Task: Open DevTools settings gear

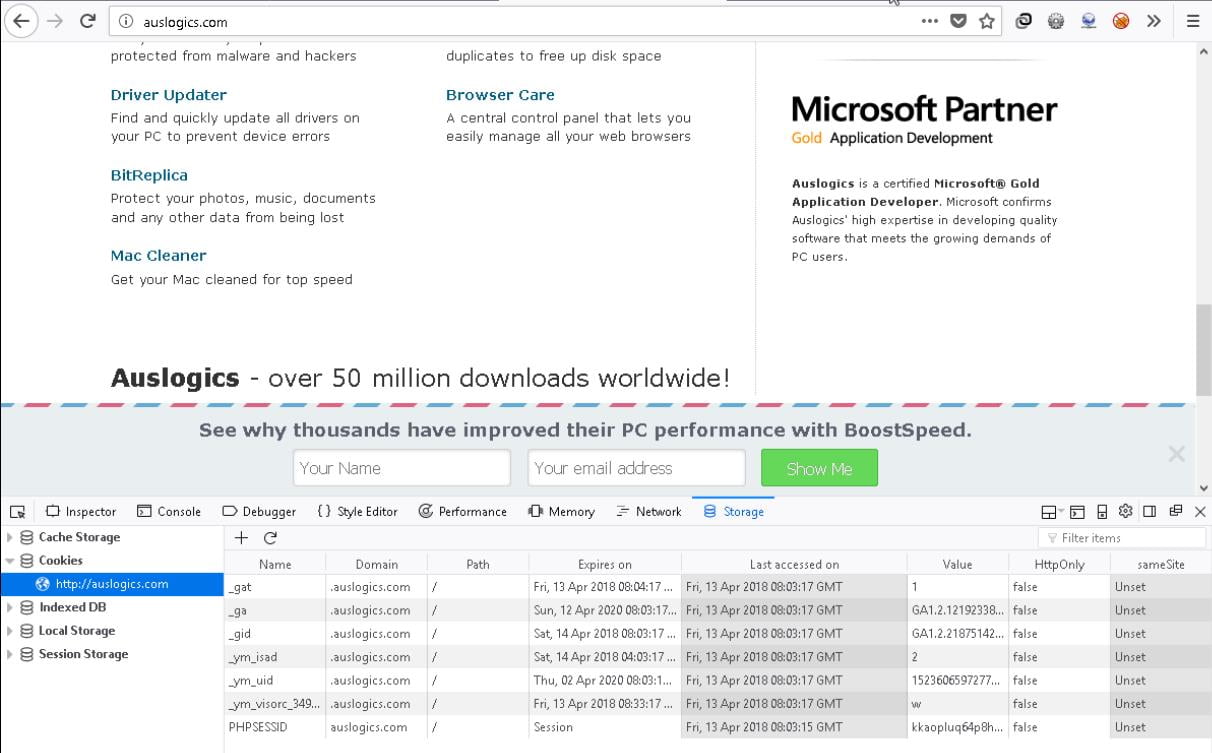Action: [1125, 512]
